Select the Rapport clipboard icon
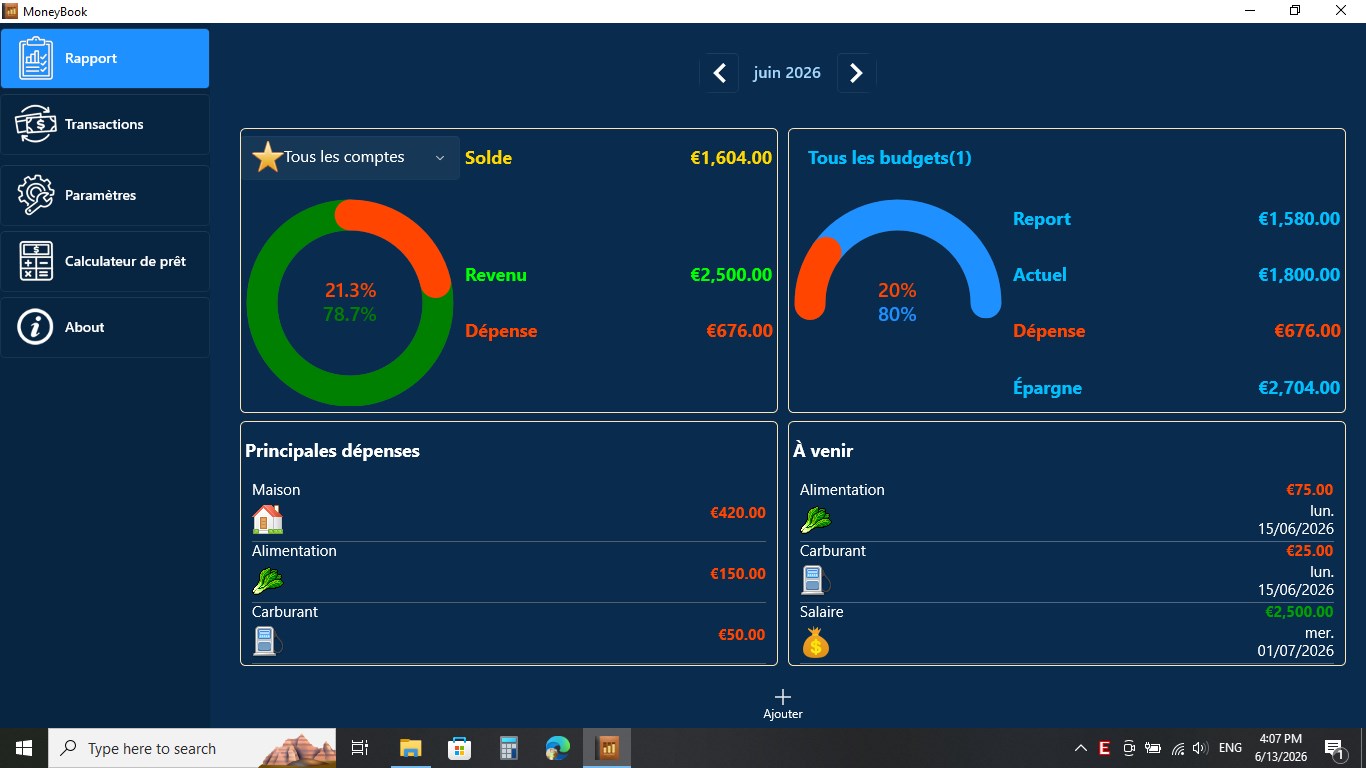The width and height of the screenshot is (1366, 768). tap(36, 58)
